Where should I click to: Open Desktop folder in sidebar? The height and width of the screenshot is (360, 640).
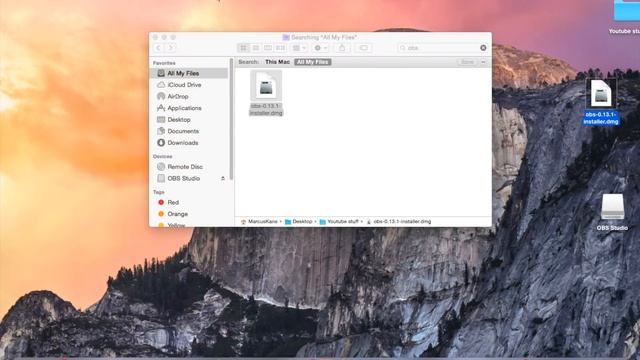[x=189, y=120]
